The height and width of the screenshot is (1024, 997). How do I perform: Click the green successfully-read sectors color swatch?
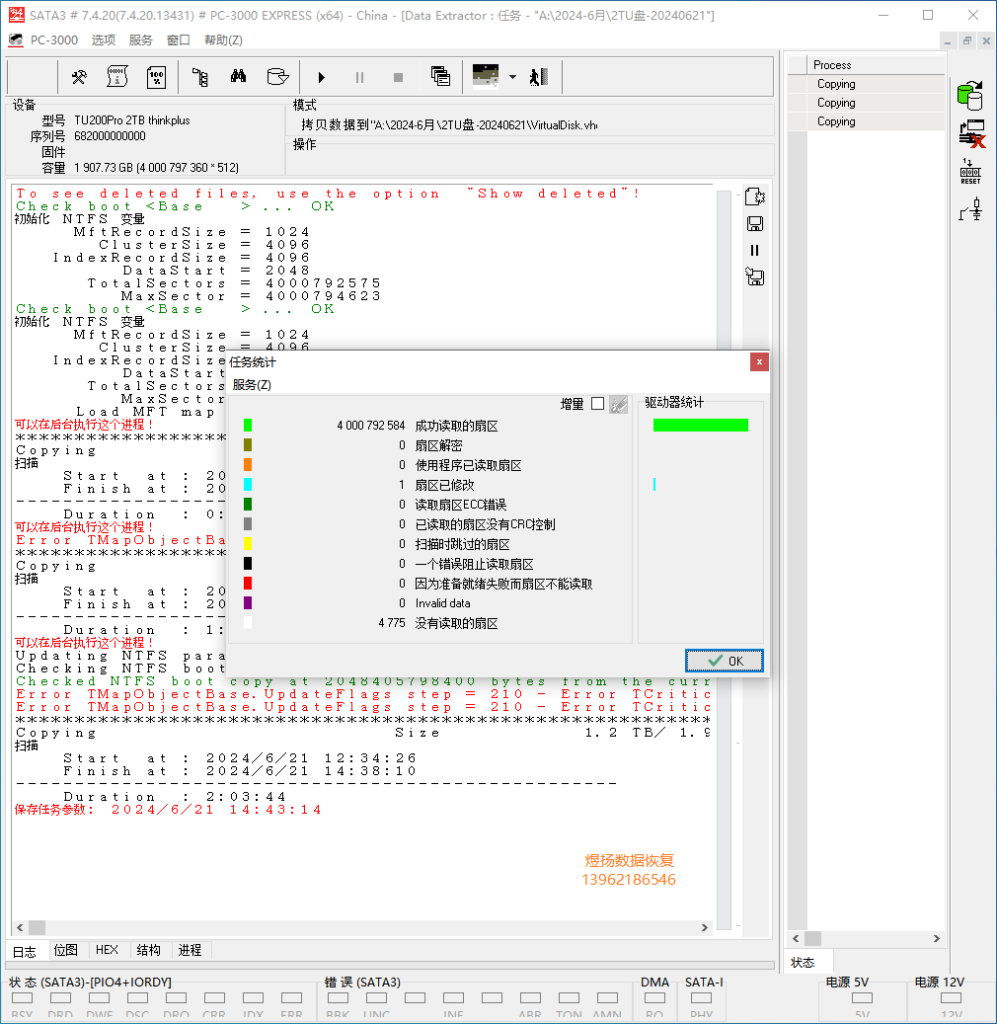pyautogui.click(x=248, y=426)
